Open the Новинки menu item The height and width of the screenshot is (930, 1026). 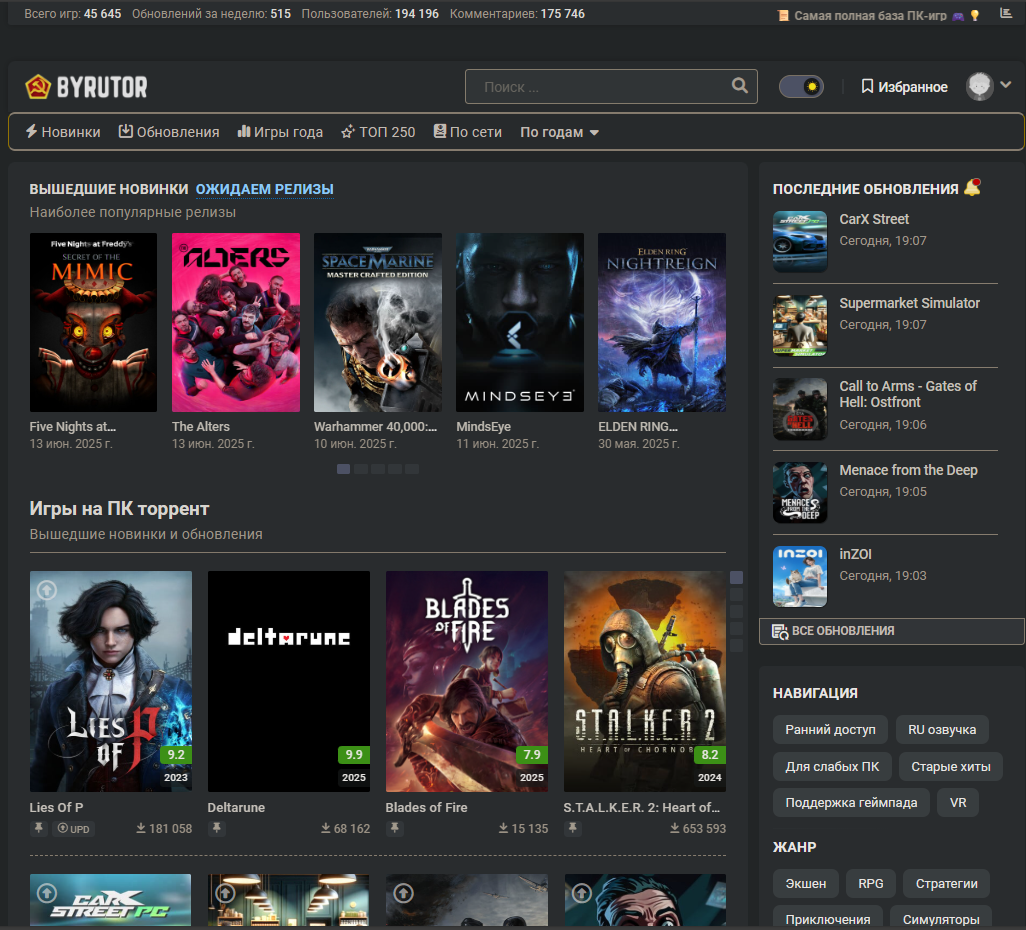point(63,132)
